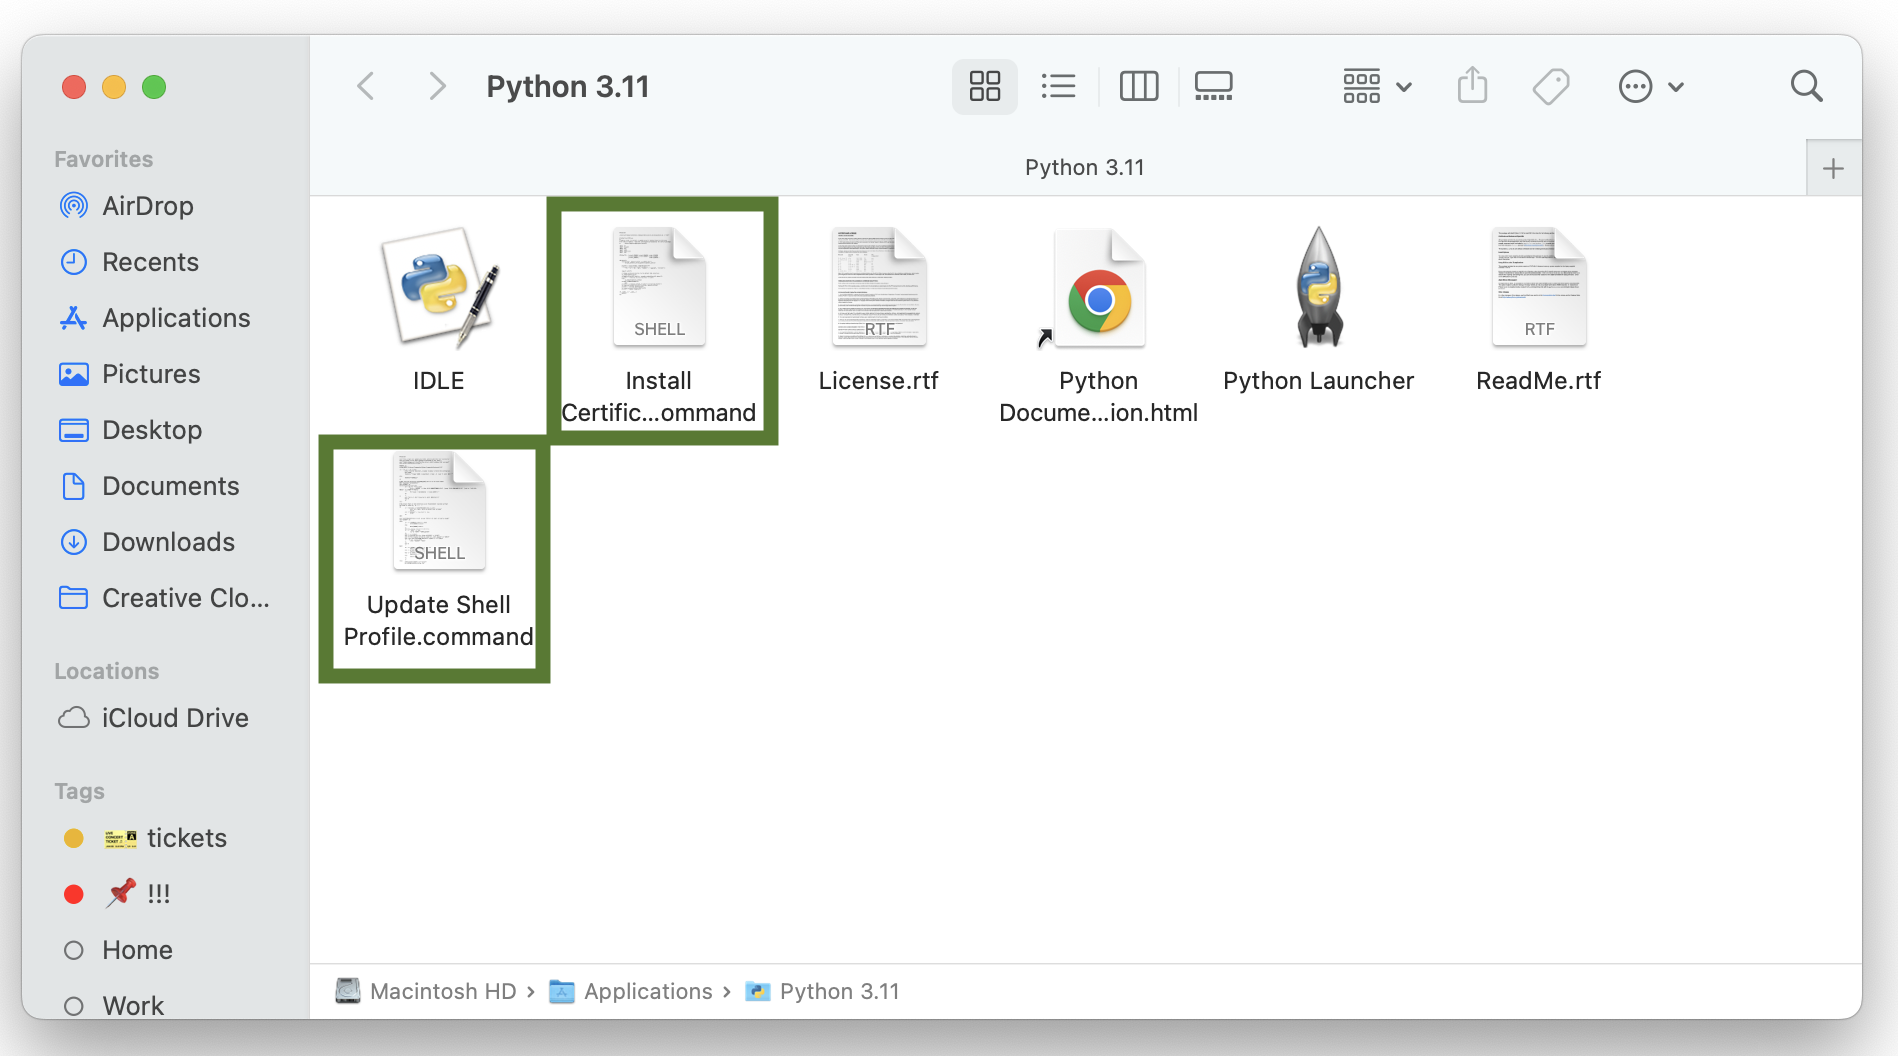Filter by the Home tag
This screenshot has height=1056, width=1898.
(x=137, y=950)
